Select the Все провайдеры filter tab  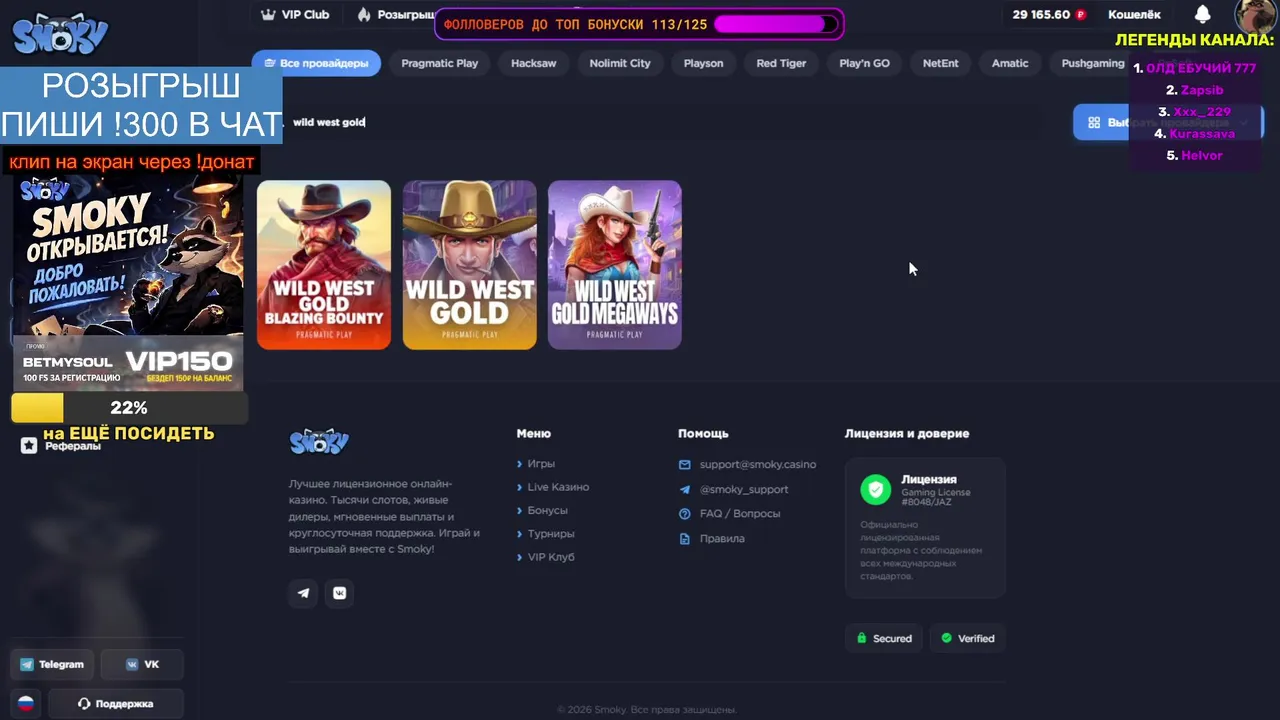316,63
